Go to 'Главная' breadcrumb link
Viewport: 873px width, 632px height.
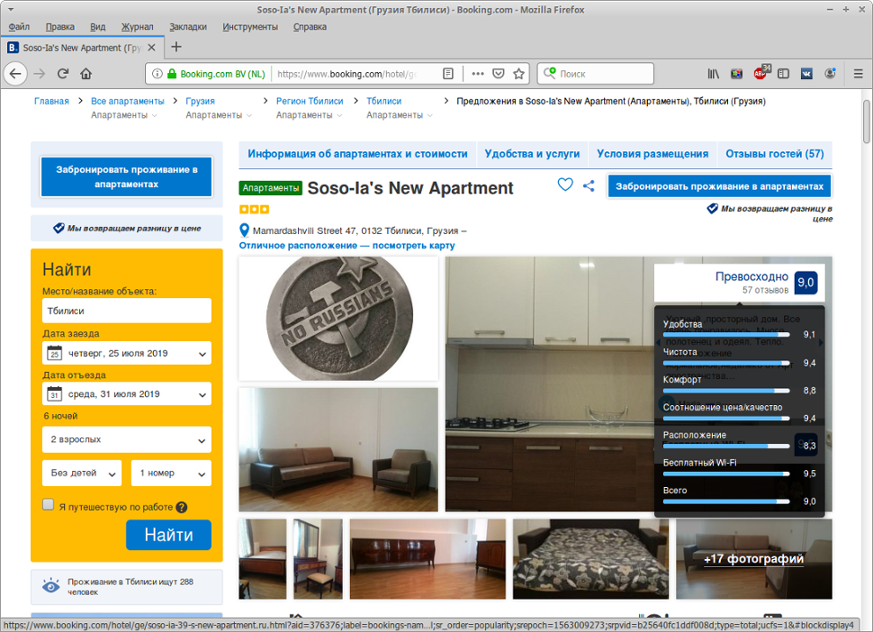coord(52,101)
